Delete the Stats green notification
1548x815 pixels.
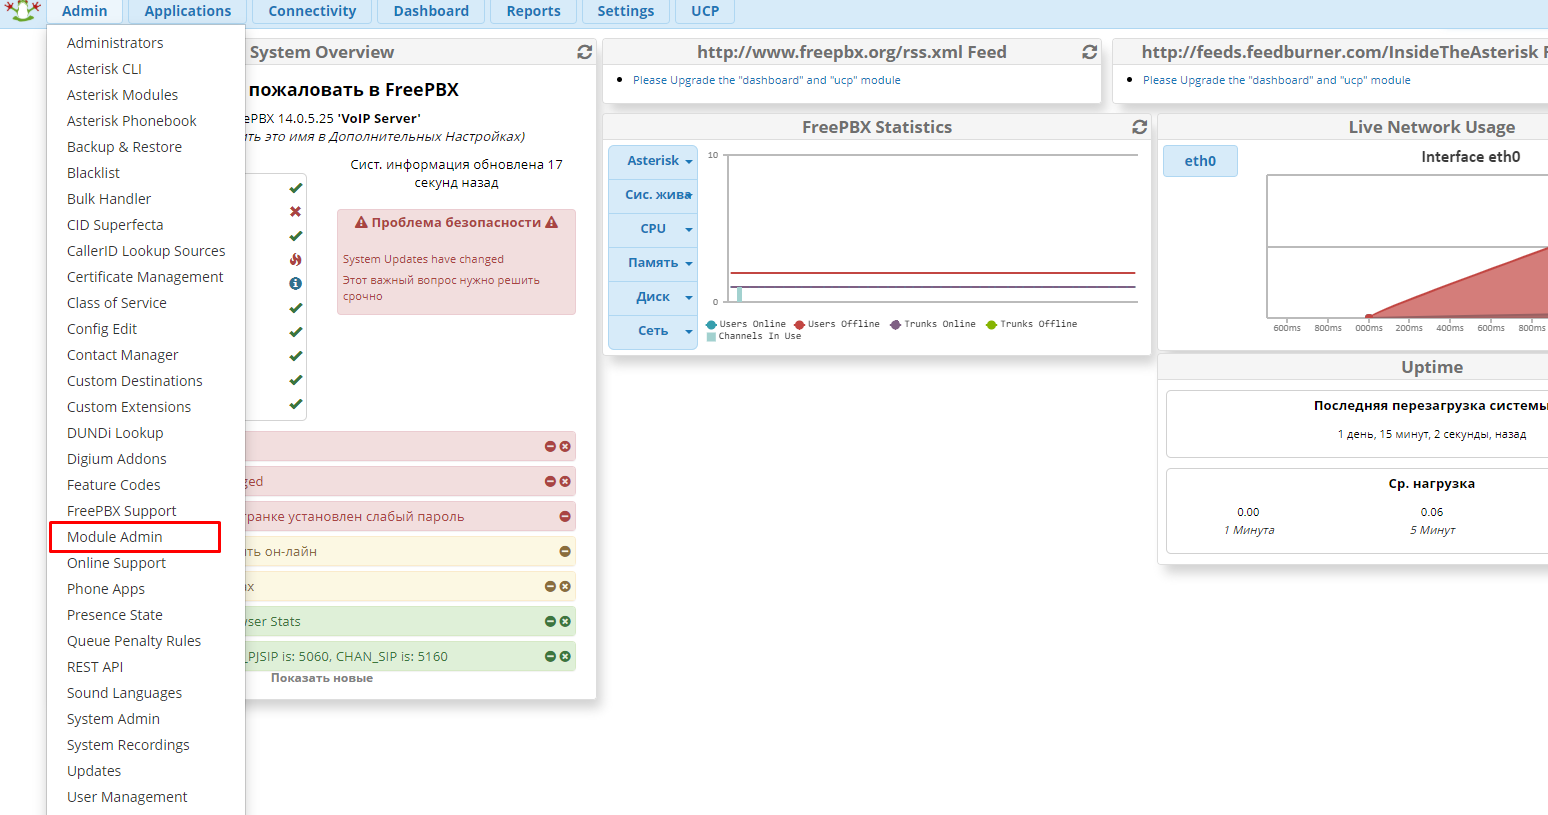565,622
